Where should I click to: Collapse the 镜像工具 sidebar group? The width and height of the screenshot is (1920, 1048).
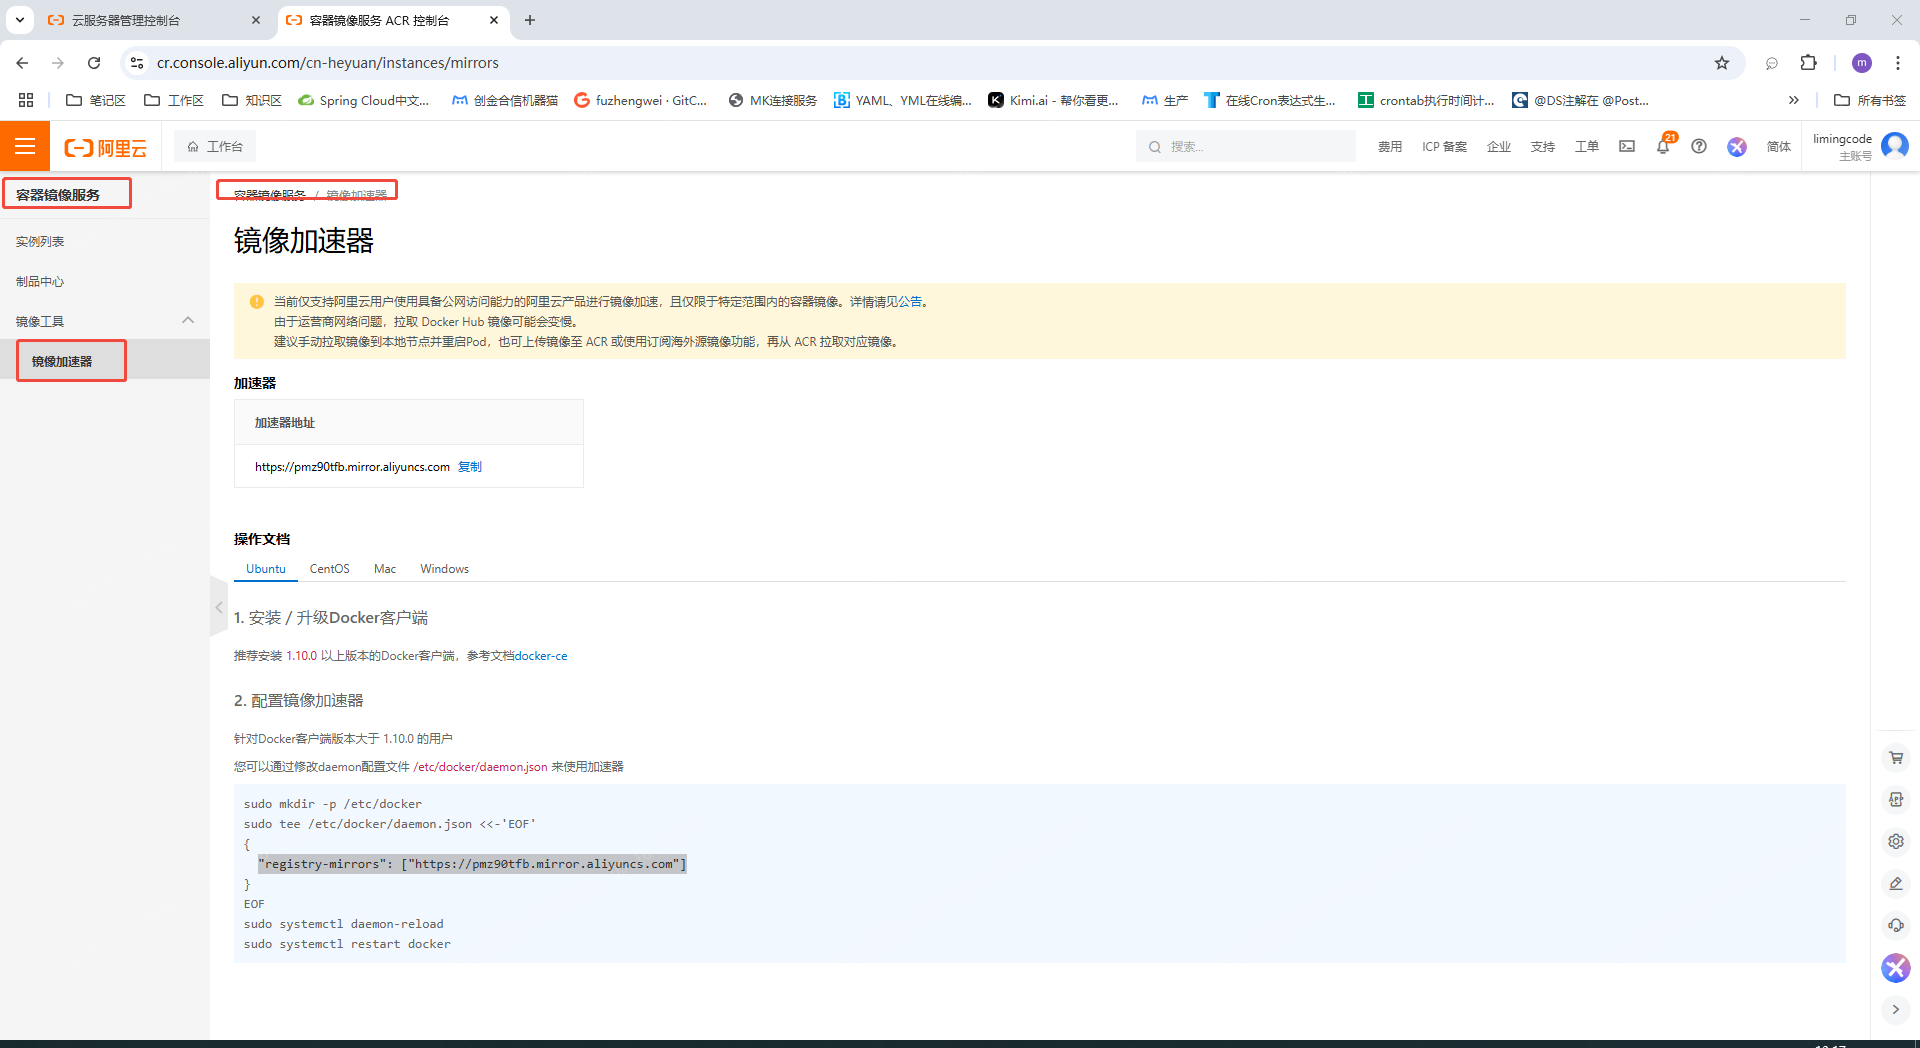point(187,320)
